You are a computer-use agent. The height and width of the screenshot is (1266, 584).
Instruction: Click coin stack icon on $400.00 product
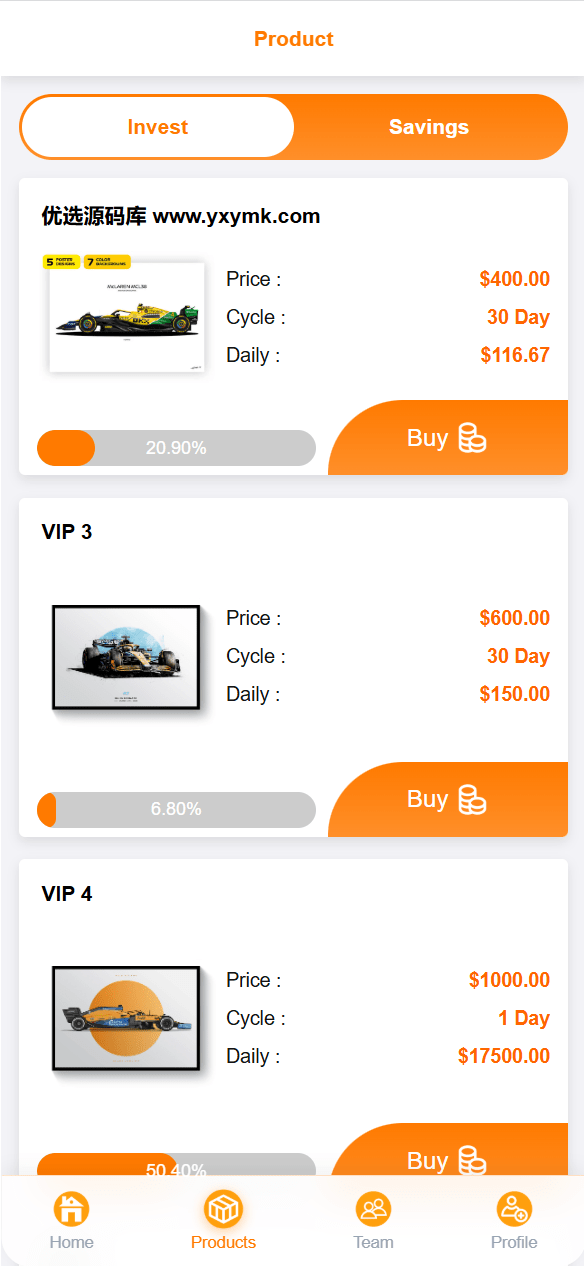point(472,438)
